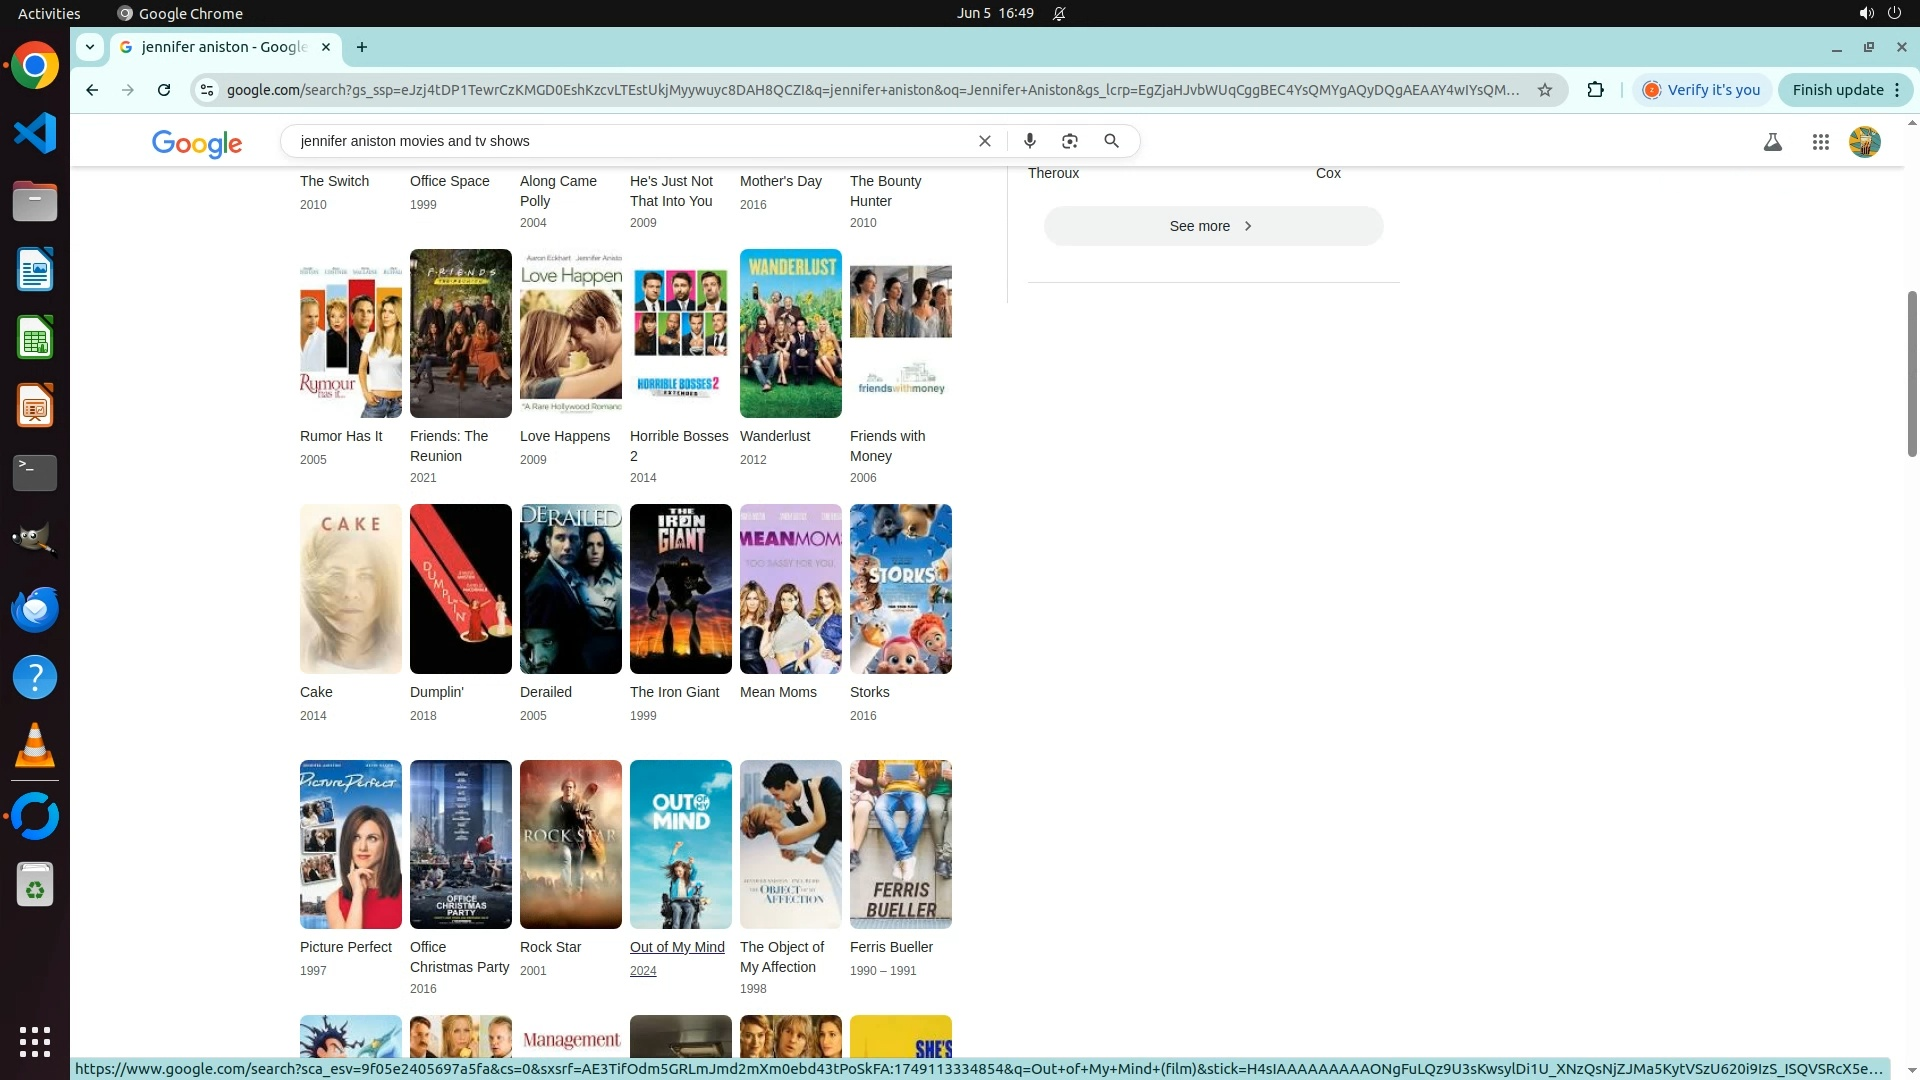Select the Wanderlust movie poster

[x=790, y=333]
